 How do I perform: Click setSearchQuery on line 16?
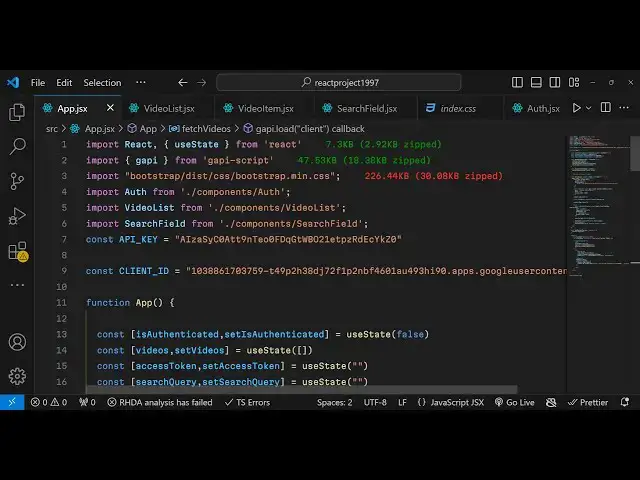pos(241,382)
